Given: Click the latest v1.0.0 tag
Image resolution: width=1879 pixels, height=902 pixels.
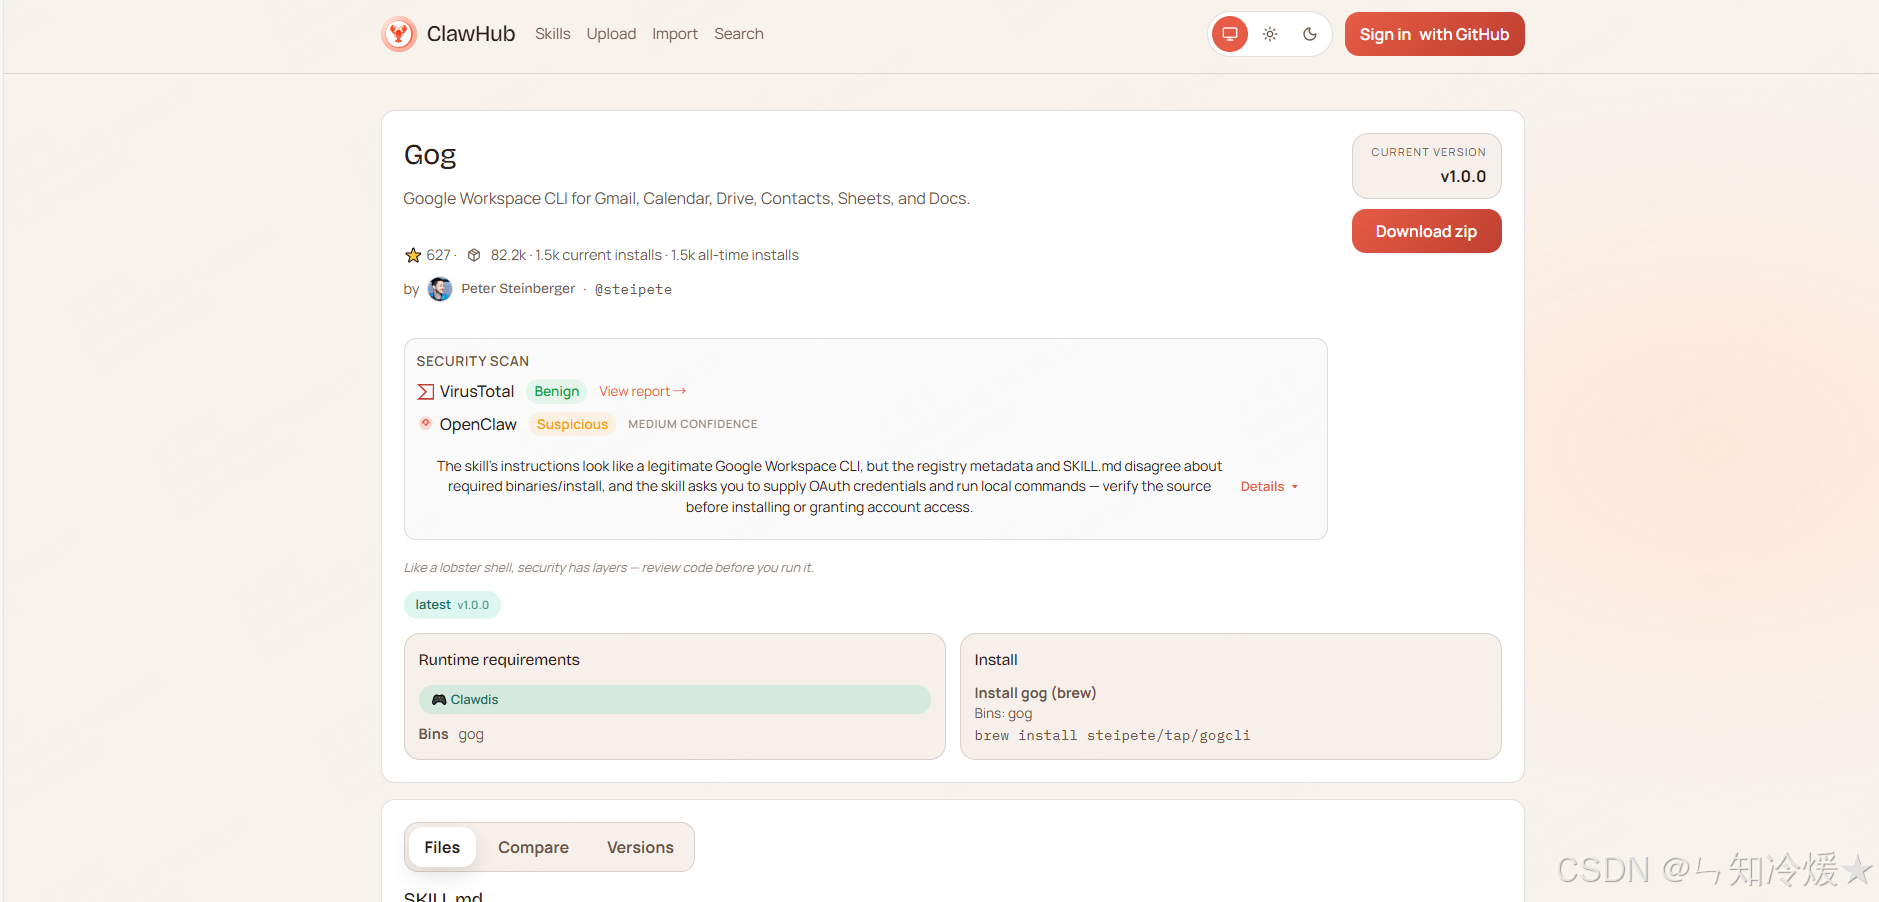Looking at the screenshot, I should (x=452, y=605).
